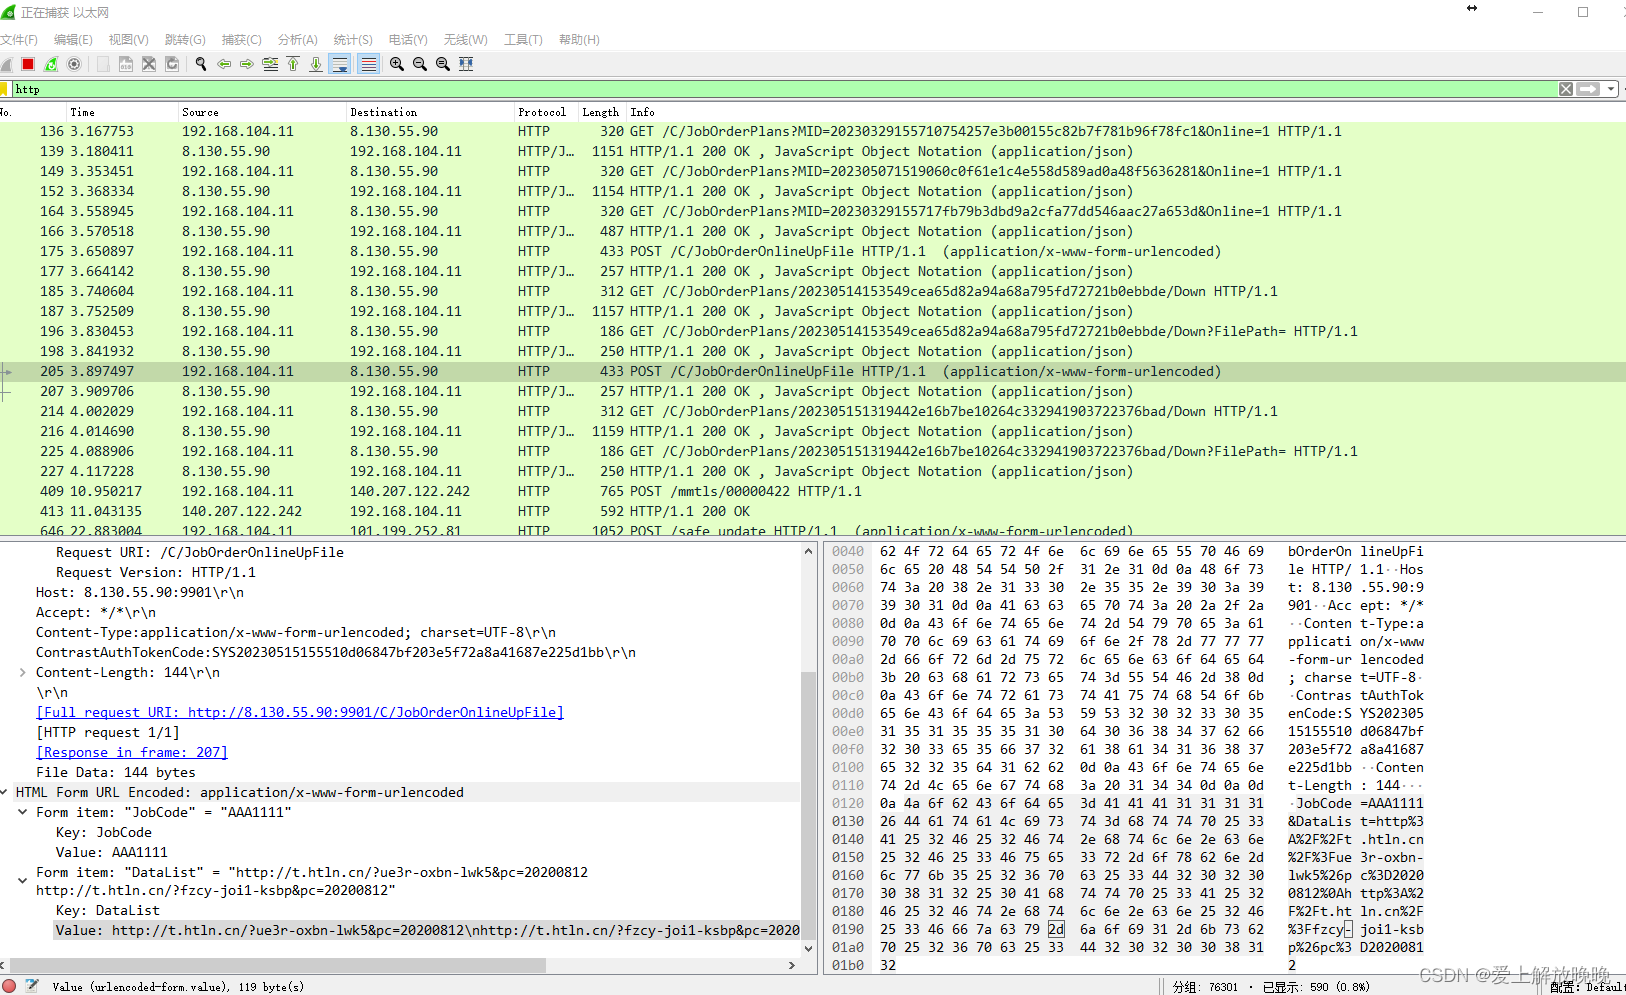Jump to the first packet
The width and height of the screenshot is (1626, 995).
pos(293,64)
